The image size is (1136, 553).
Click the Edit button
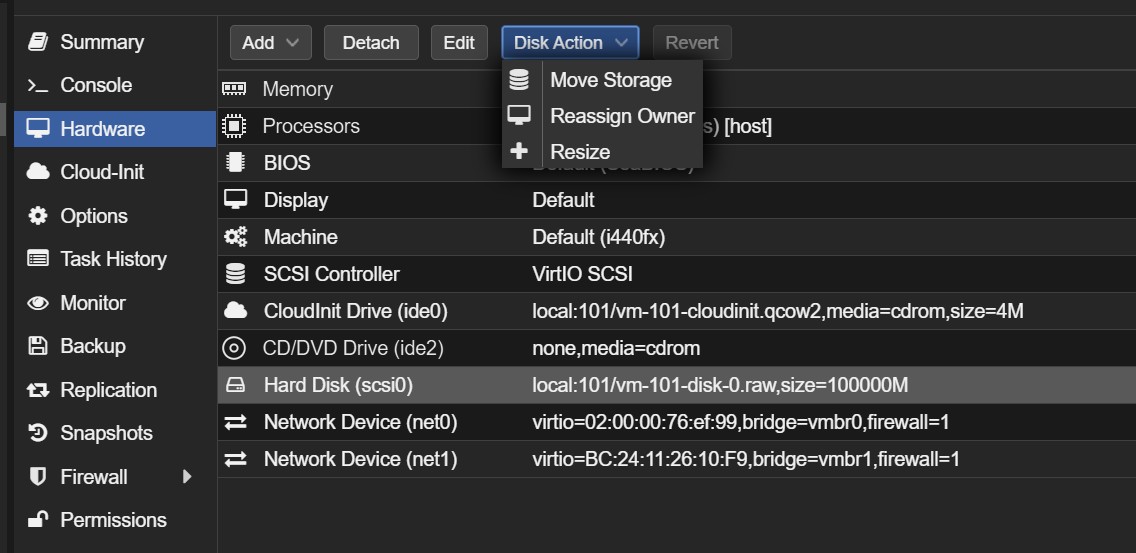[459, 43]
